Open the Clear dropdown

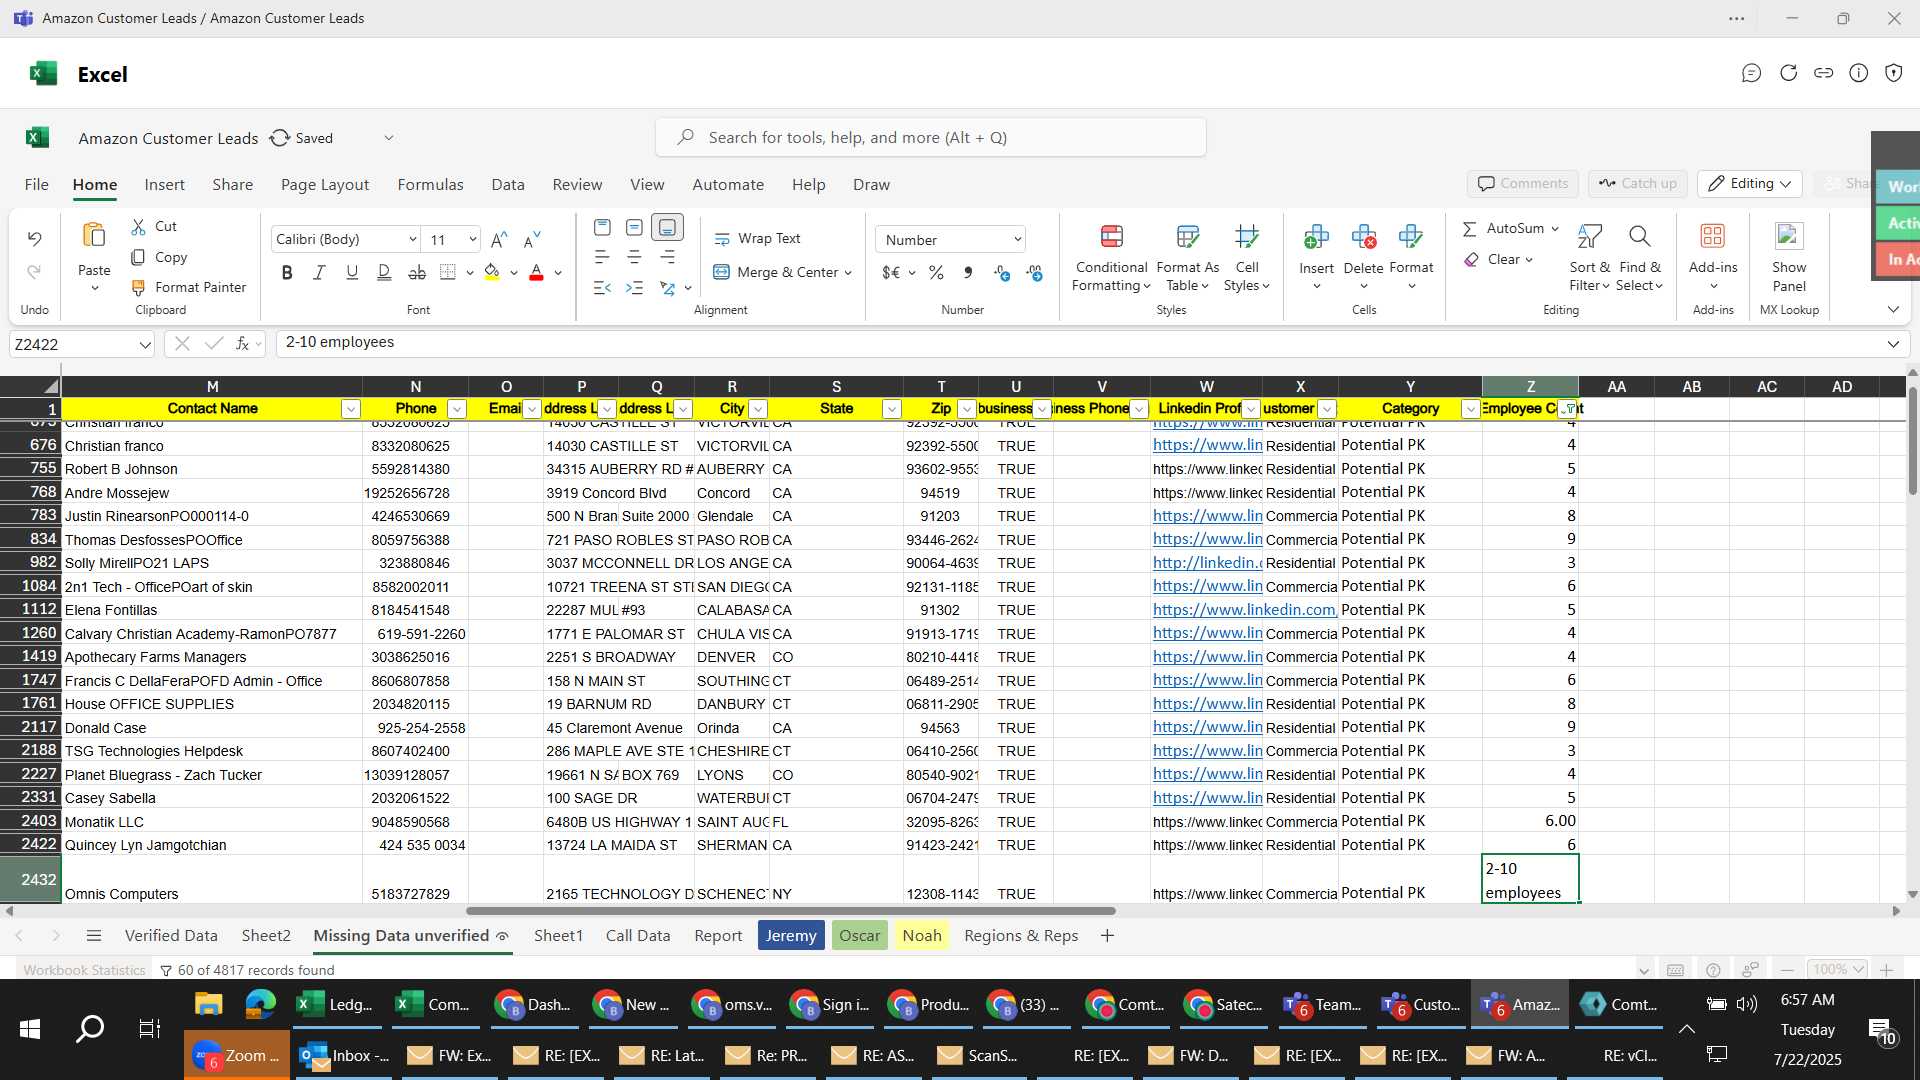1498,260
